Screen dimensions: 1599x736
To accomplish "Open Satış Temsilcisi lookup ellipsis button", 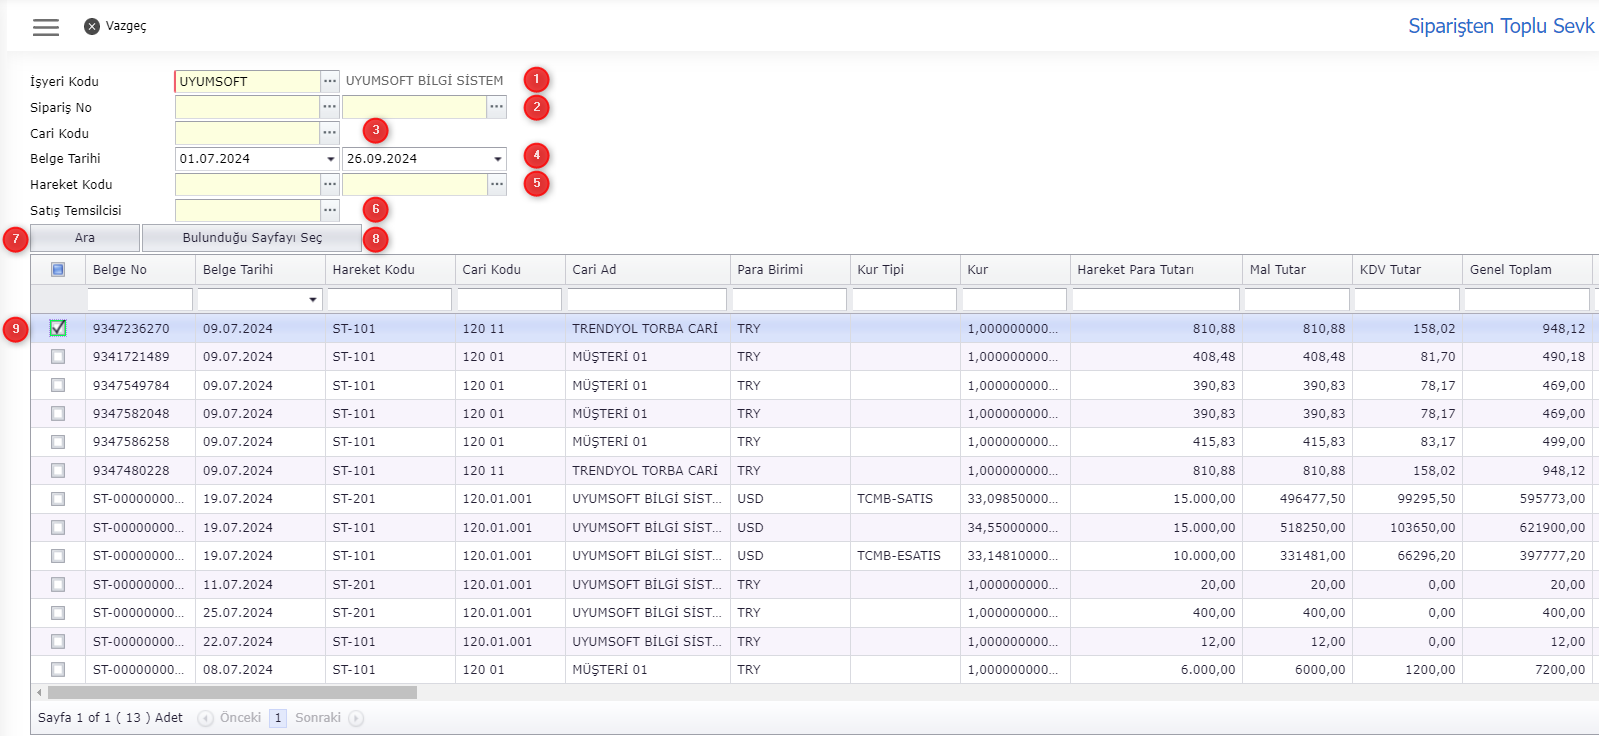I will pos(330,210).
